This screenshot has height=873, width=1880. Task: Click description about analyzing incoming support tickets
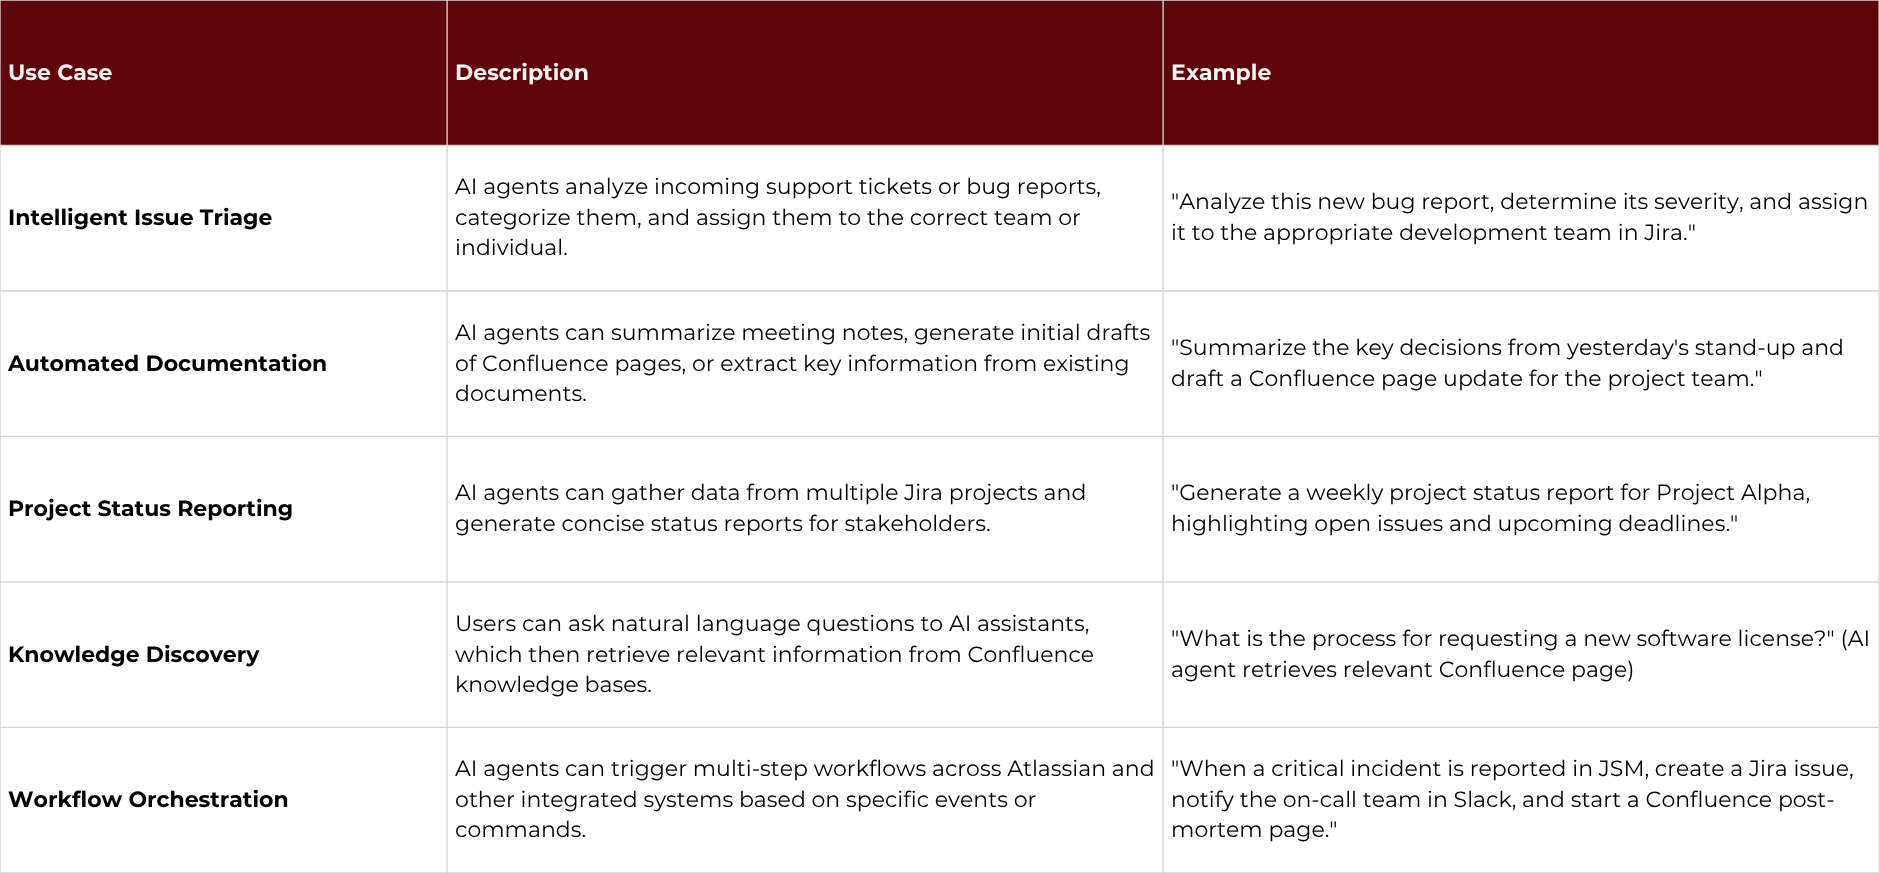[x=777, y=217]
